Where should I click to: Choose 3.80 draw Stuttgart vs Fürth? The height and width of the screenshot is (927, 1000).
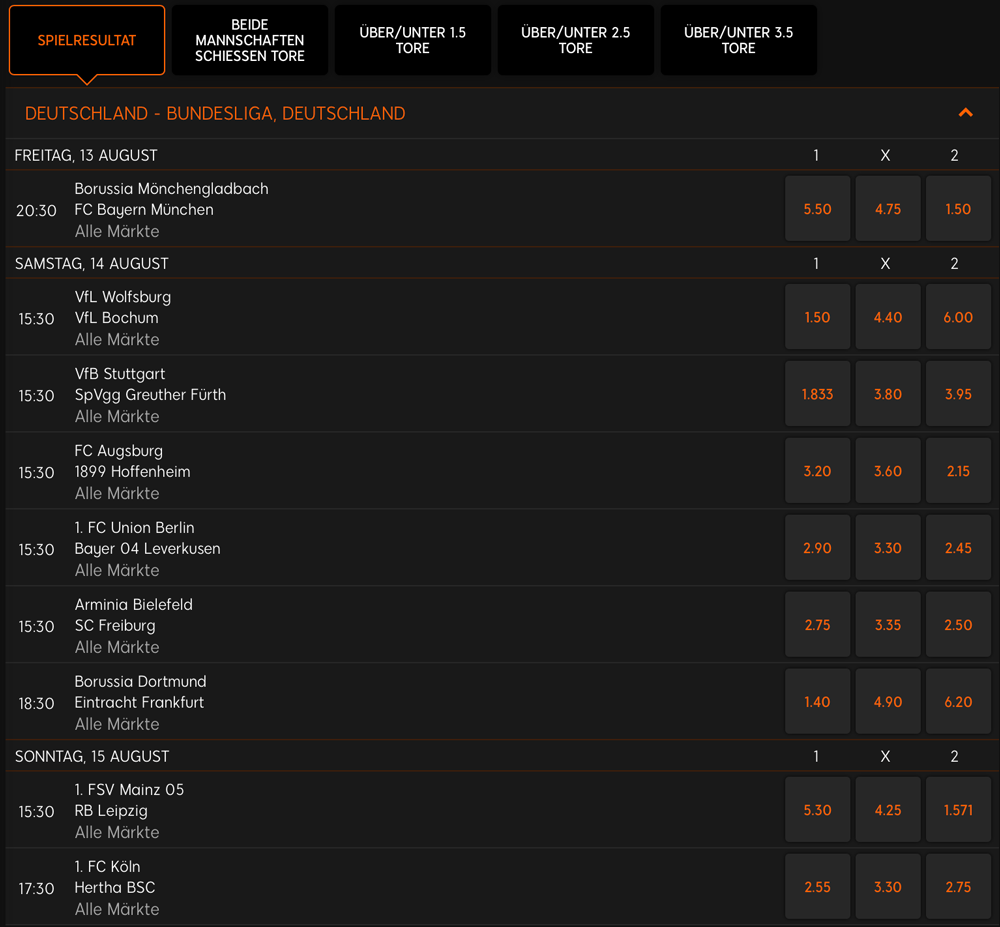coord(888,394)
